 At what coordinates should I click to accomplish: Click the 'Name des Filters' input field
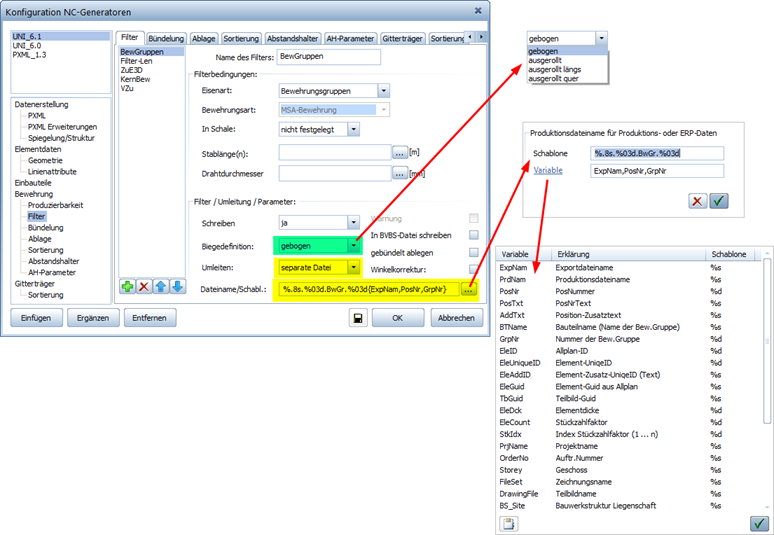[327, 57]
